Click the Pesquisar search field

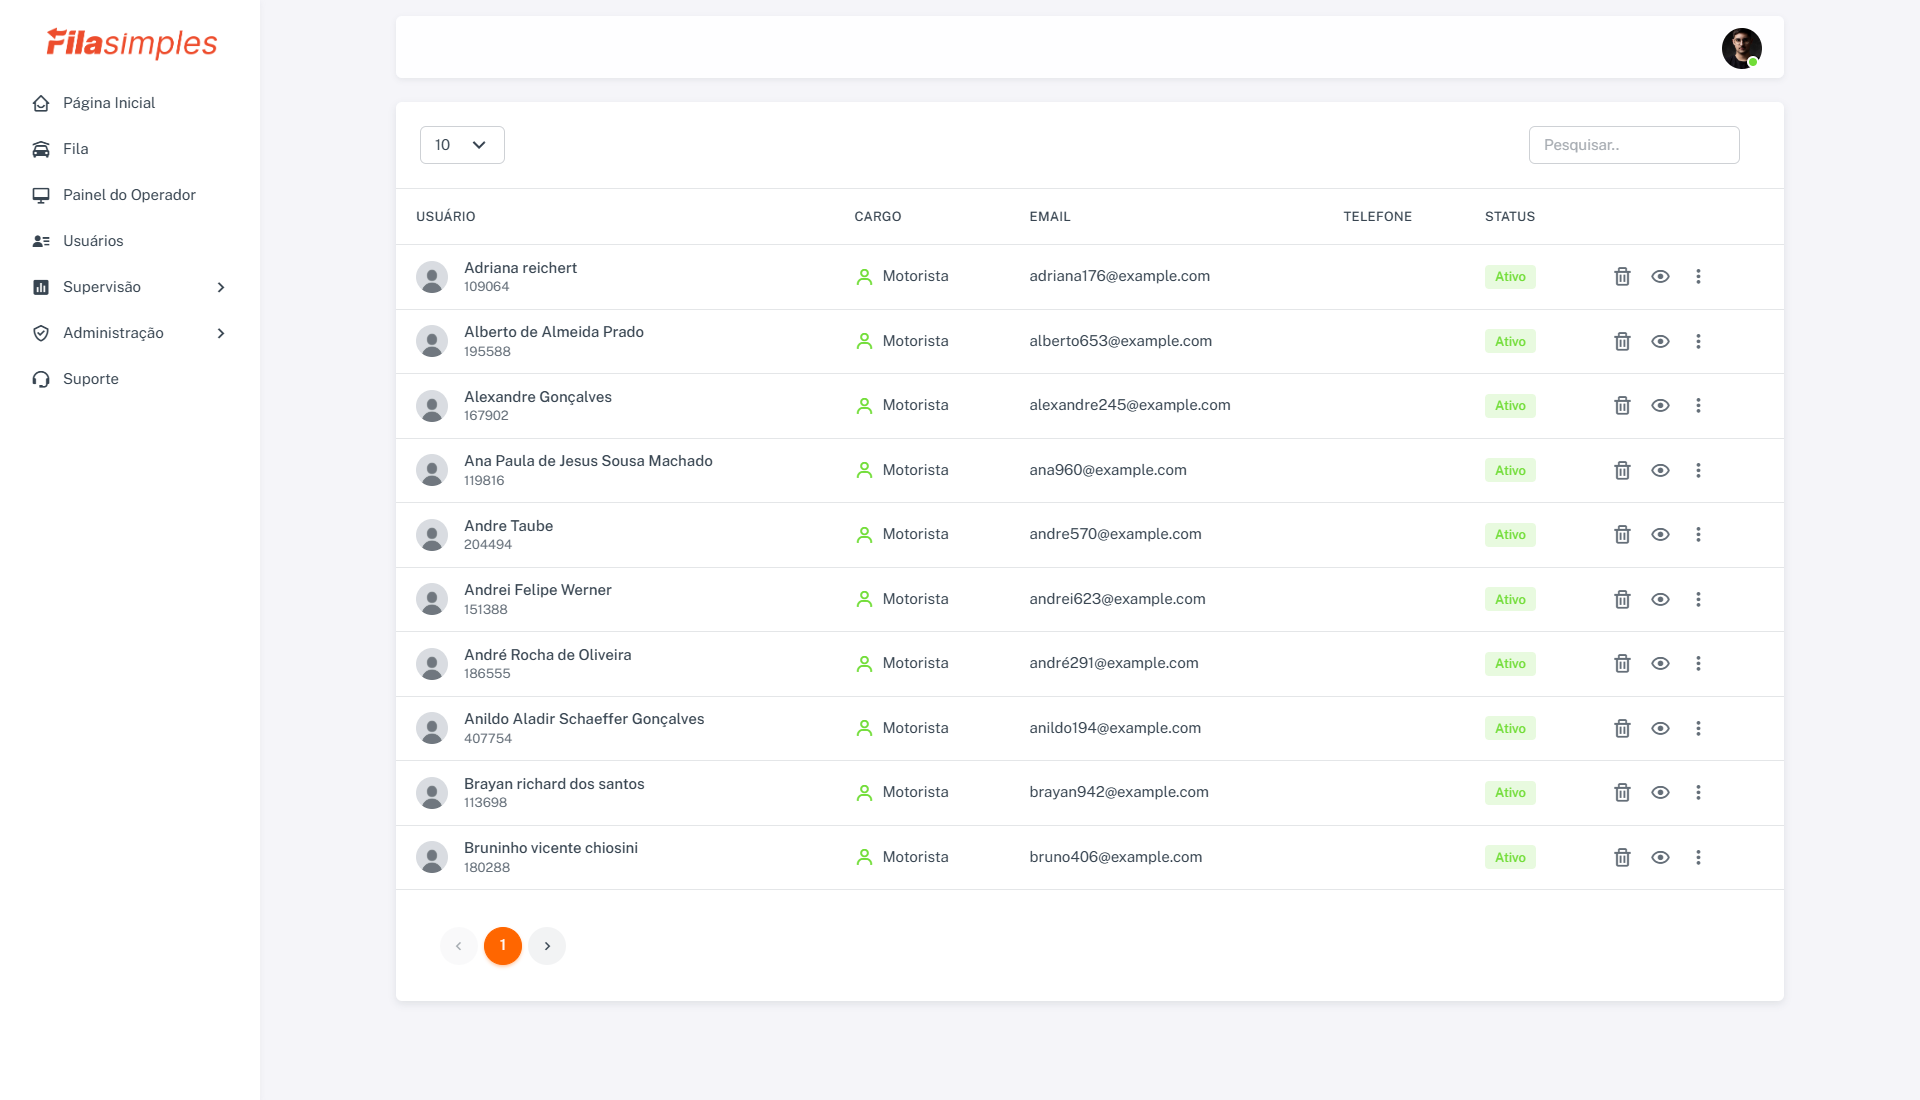coord(1633,145)
